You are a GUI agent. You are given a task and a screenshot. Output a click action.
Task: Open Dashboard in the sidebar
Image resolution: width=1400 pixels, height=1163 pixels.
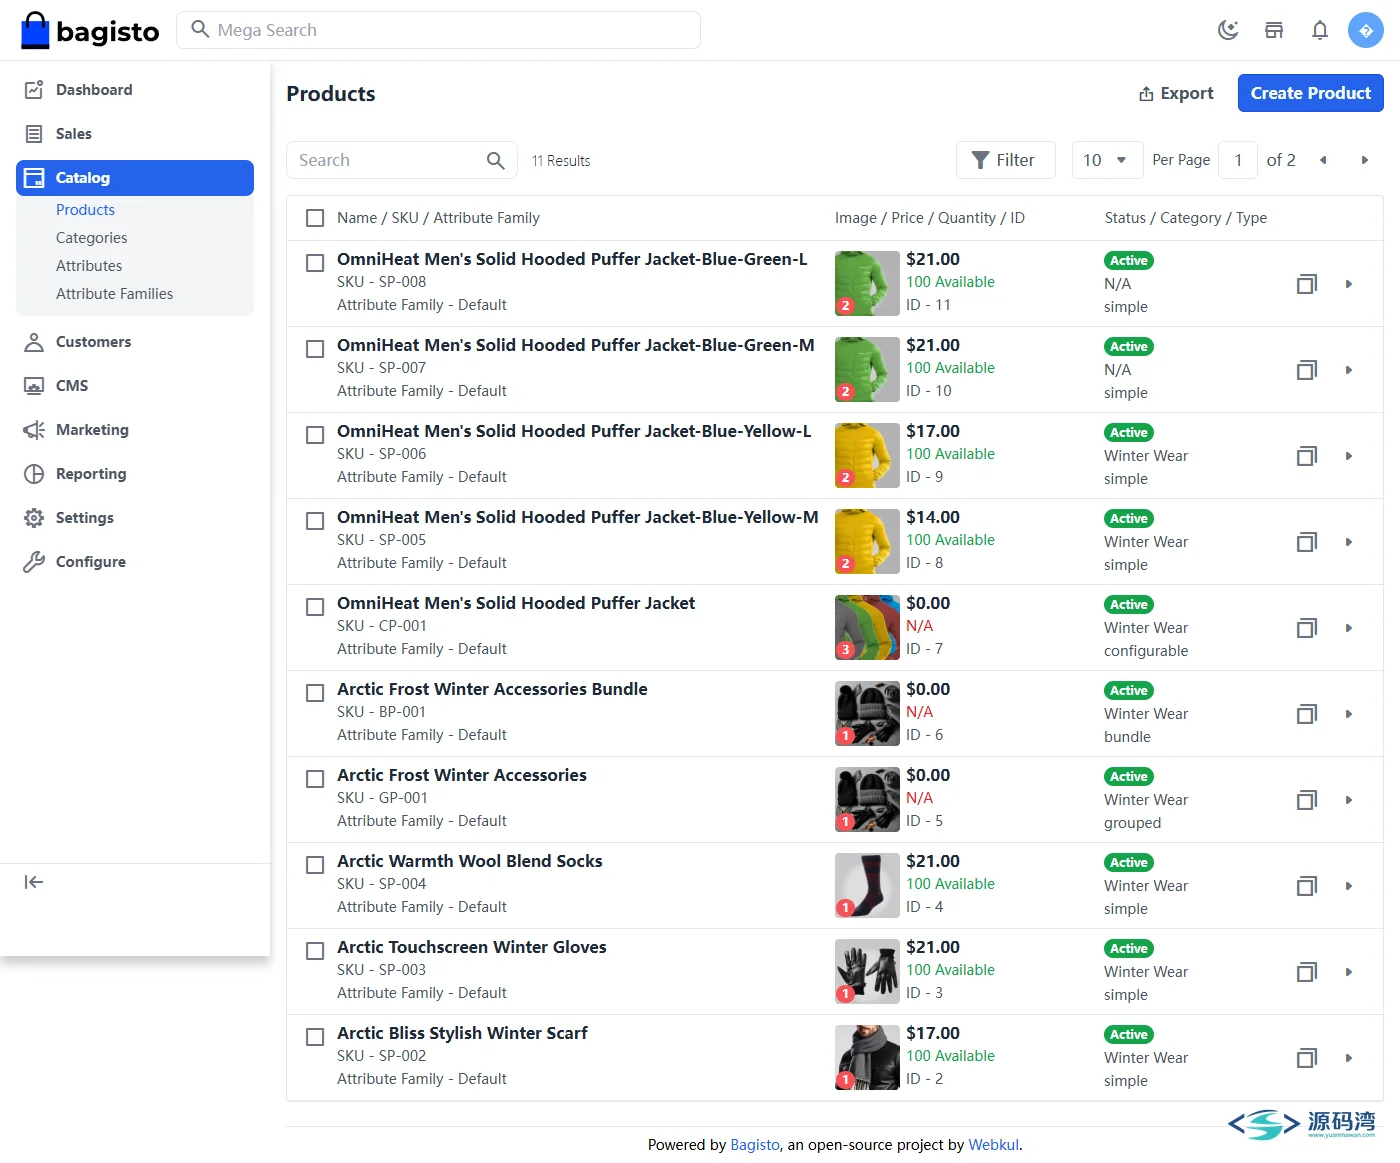[x=135, y=90]
